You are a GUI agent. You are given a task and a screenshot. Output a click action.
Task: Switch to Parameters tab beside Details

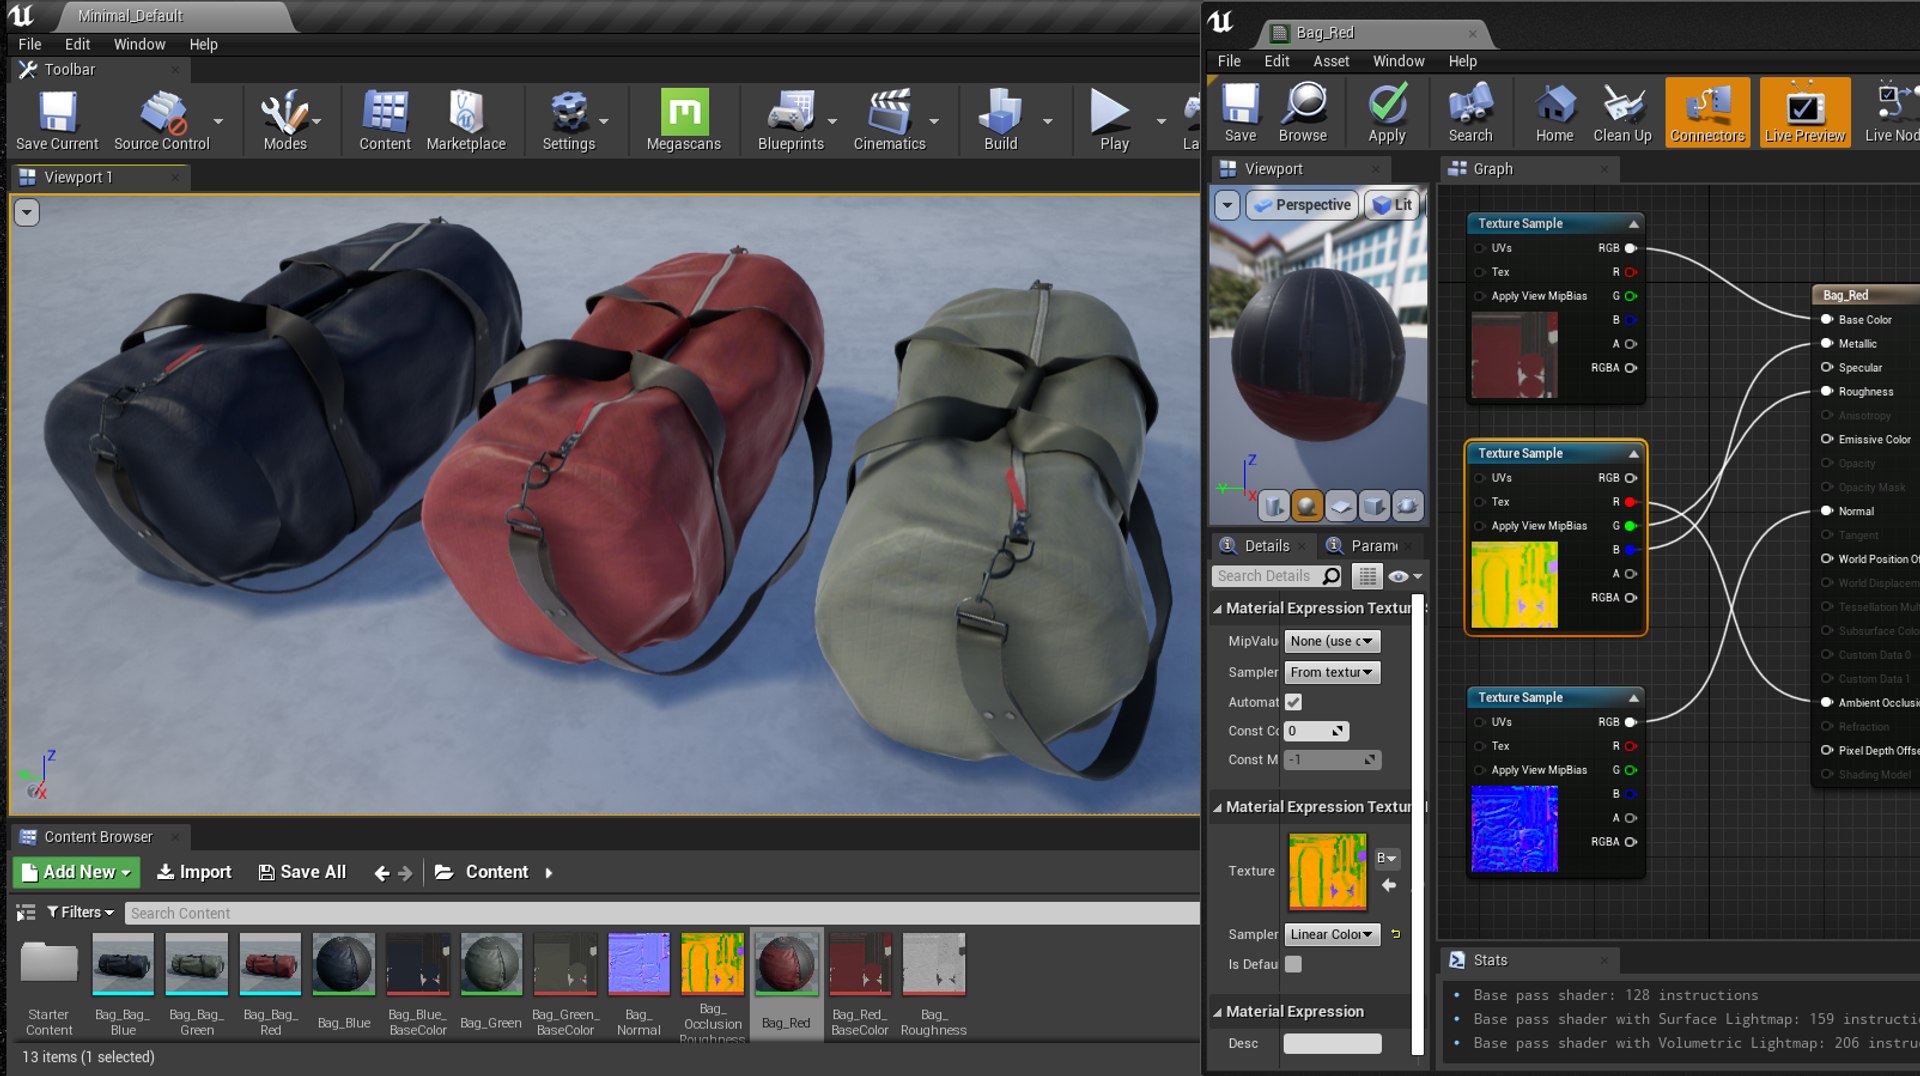[1367, 546]
